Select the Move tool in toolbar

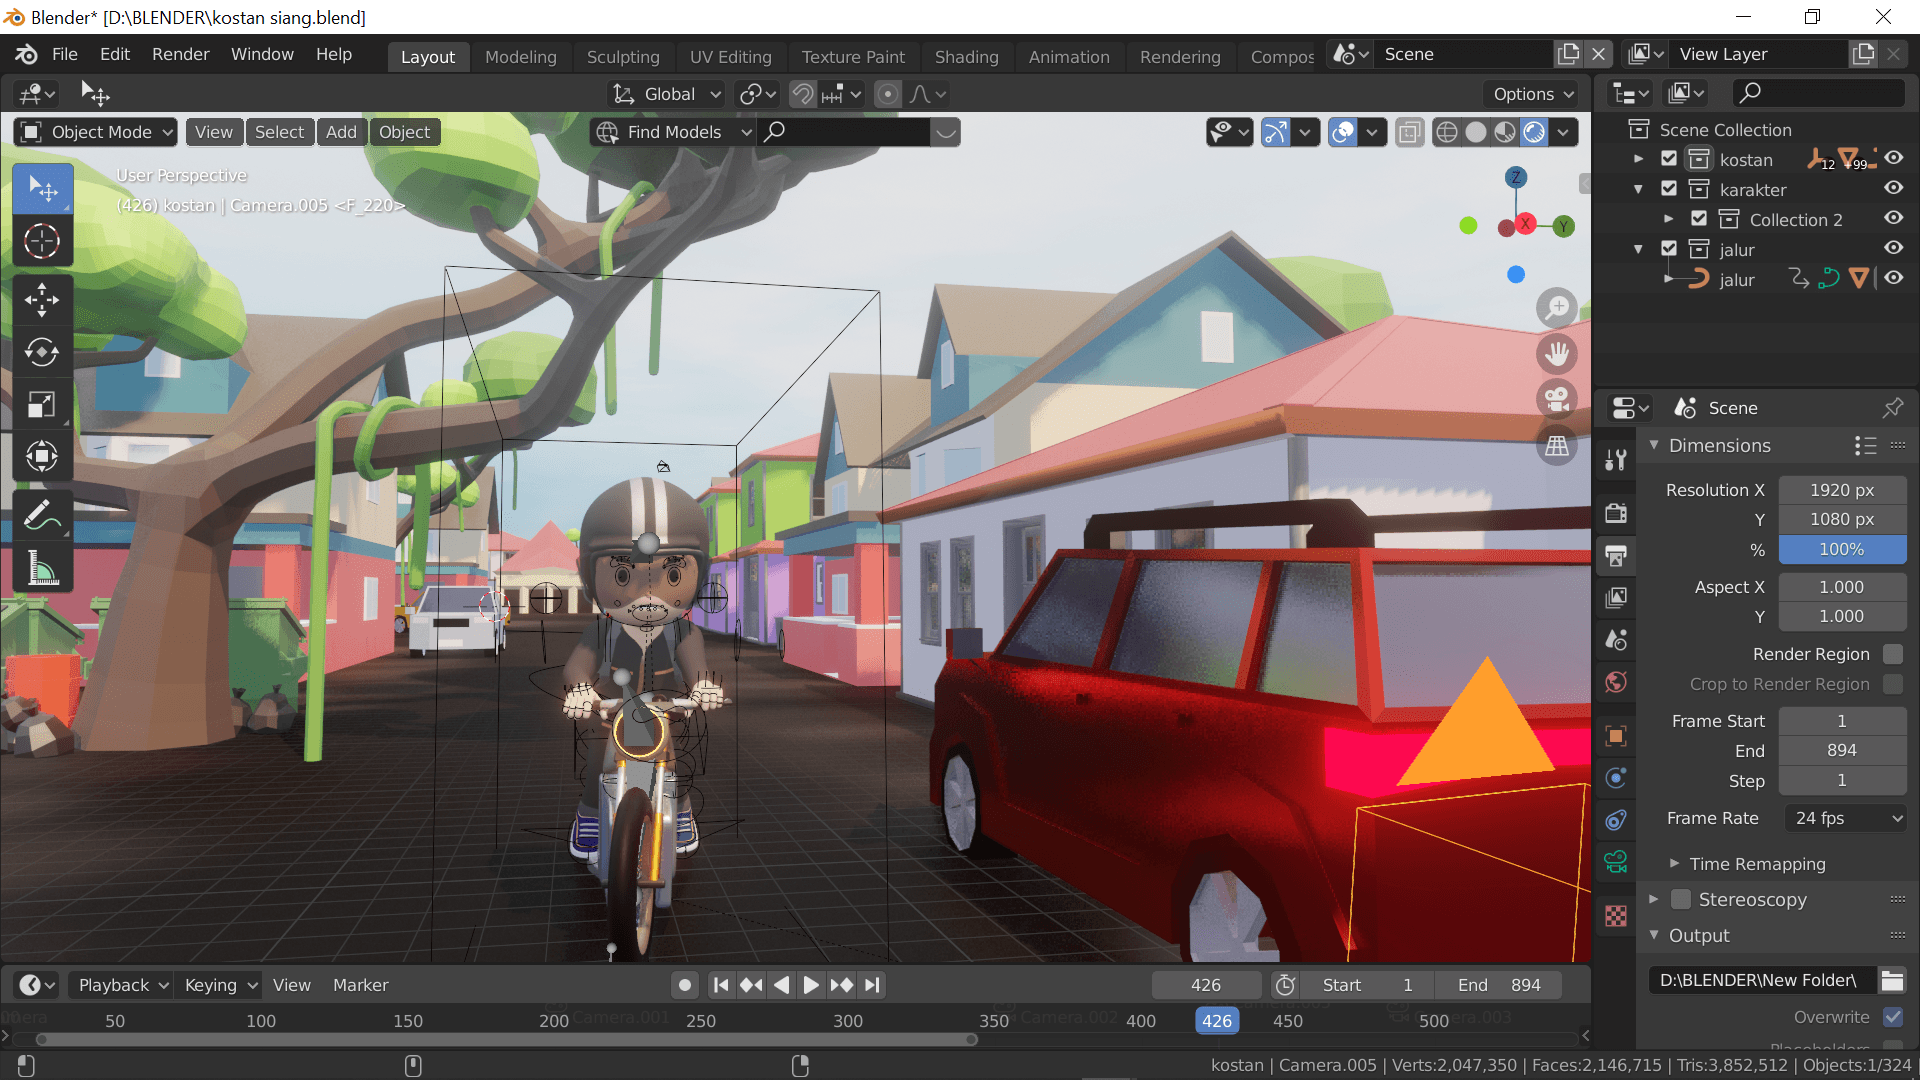click(x=42, y=299)
